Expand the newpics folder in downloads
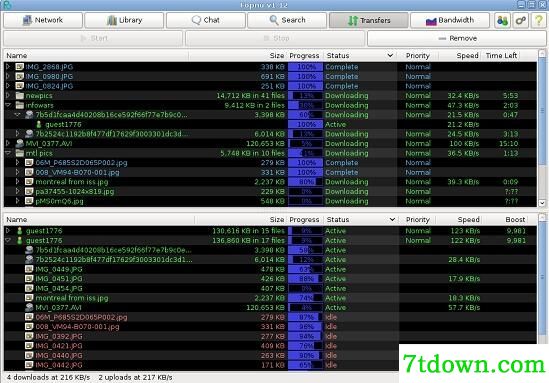This screenshot has width=549, height=383. (x=8, y=95)
